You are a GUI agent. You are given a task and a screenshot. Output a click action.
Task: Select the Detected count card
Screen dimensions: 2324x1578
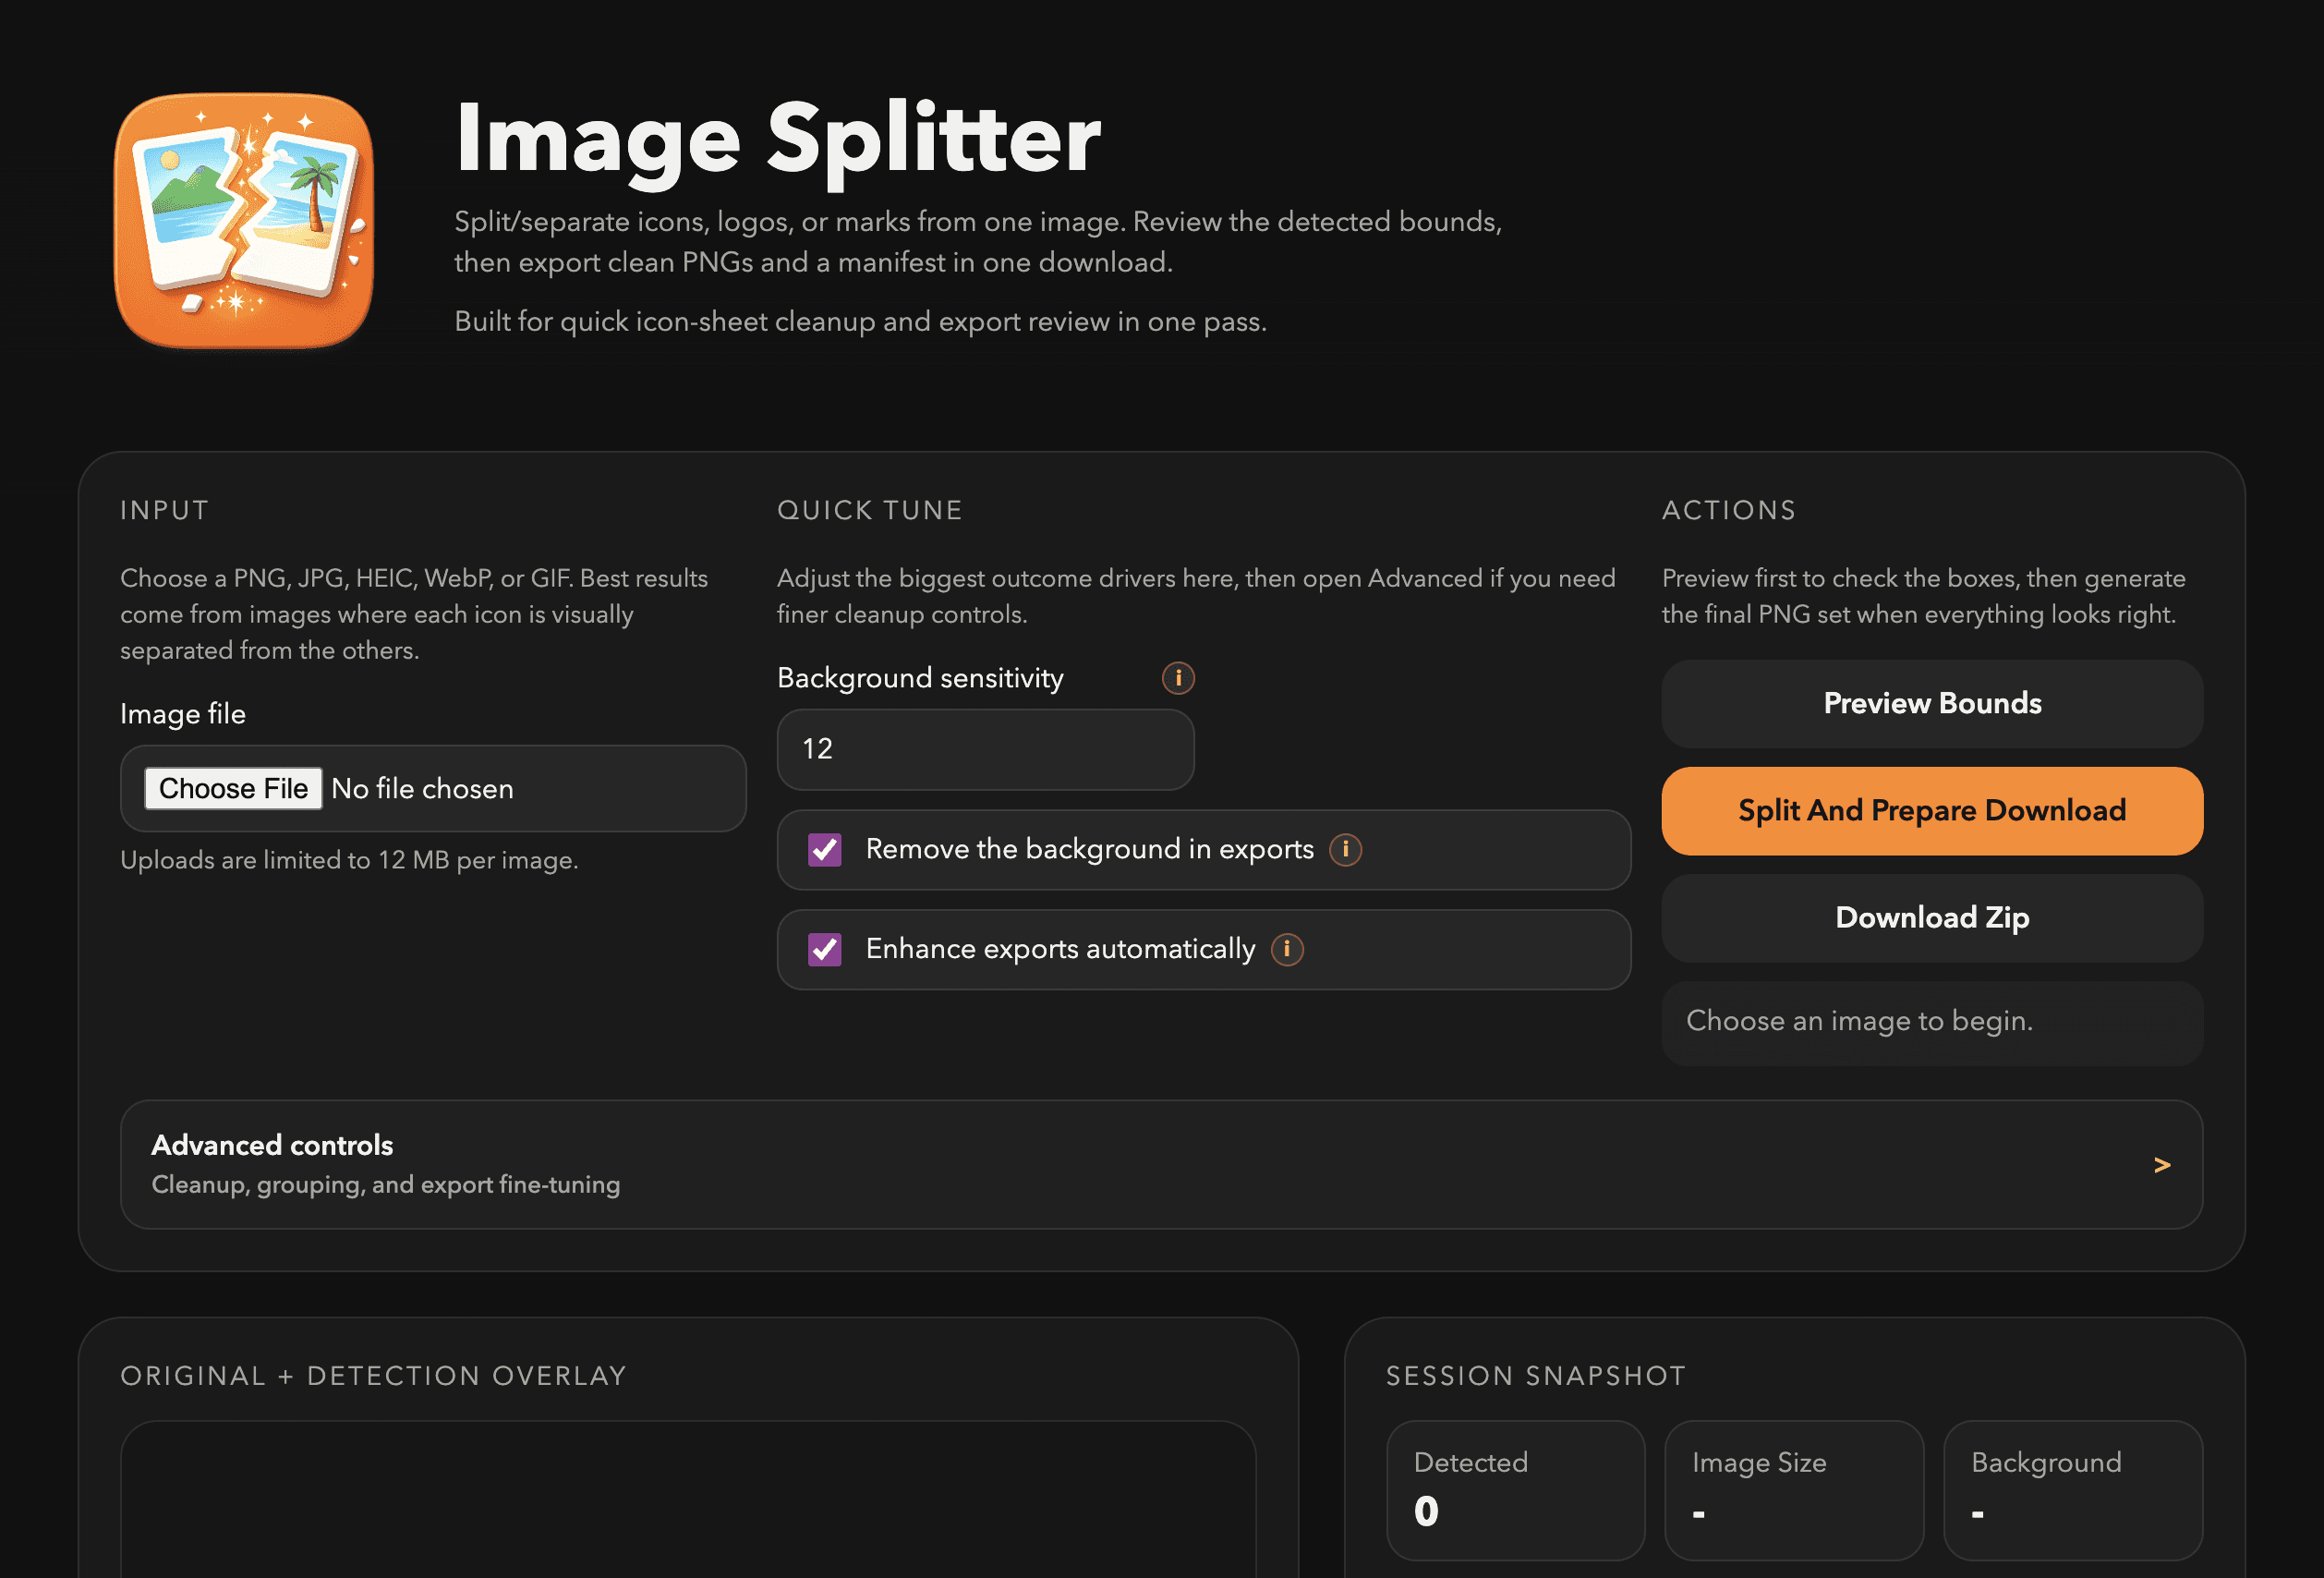1514,1489
